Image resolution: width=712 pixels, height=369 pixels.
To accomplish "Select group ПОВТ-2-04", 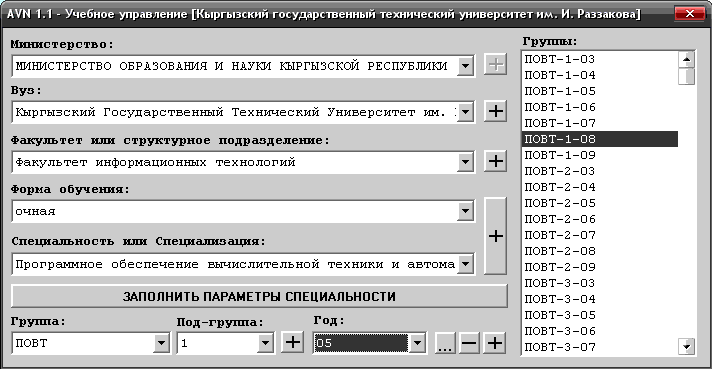I will point(600,187).
